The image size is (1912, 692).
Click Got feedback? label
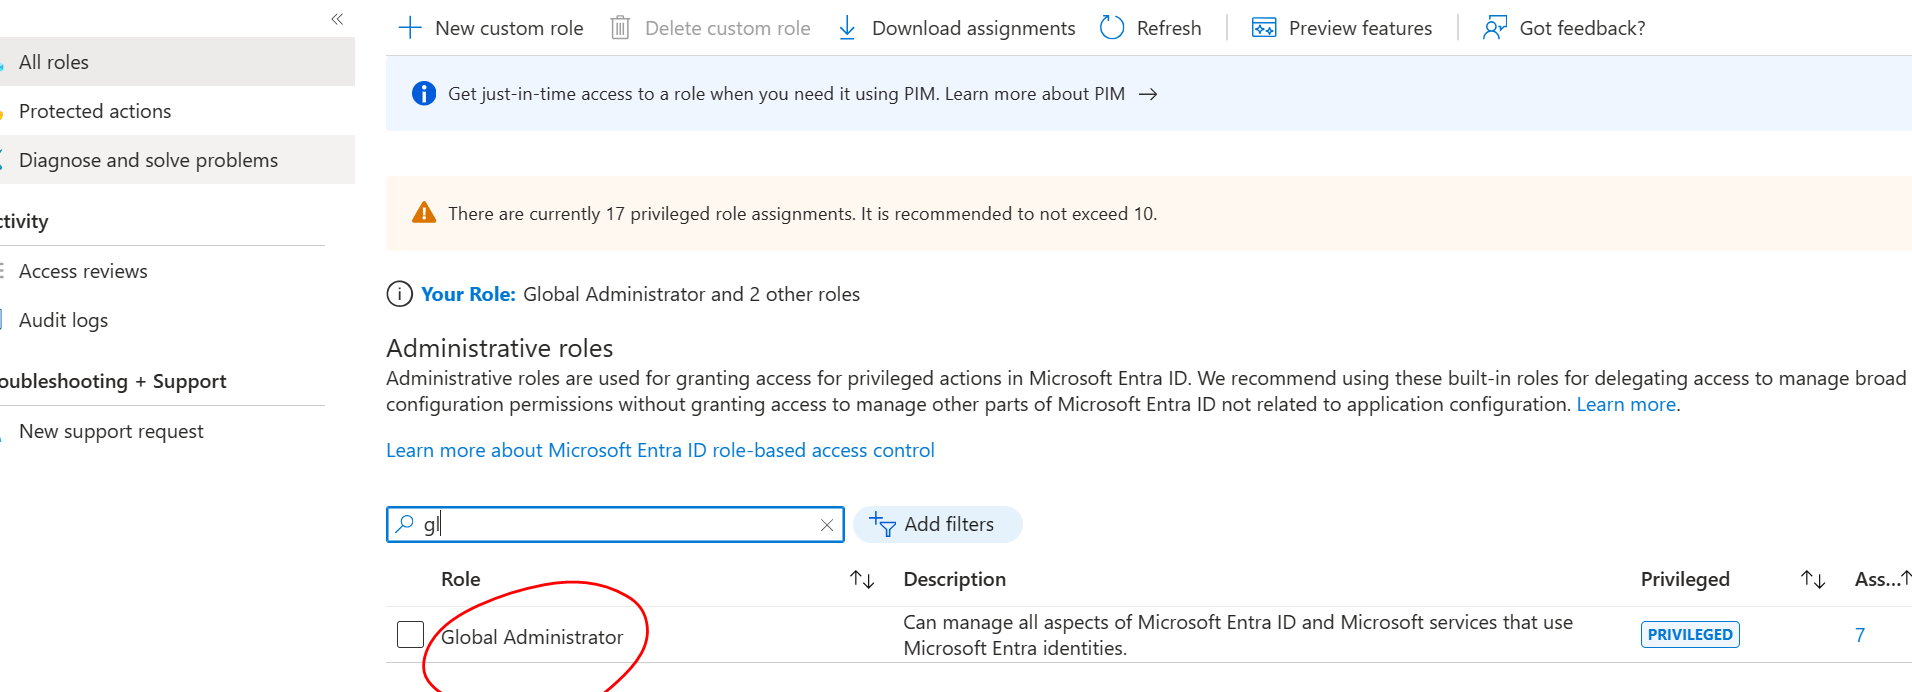tap(1582, 28)
